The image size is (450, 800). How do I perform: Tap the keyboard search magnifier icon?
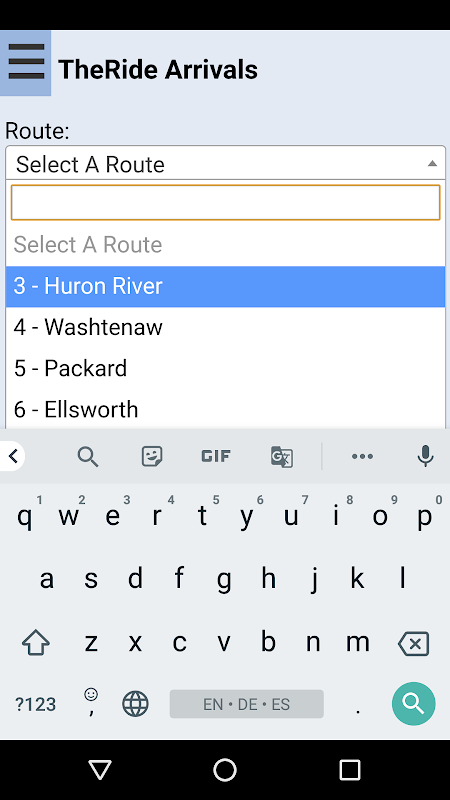(88, 456)
